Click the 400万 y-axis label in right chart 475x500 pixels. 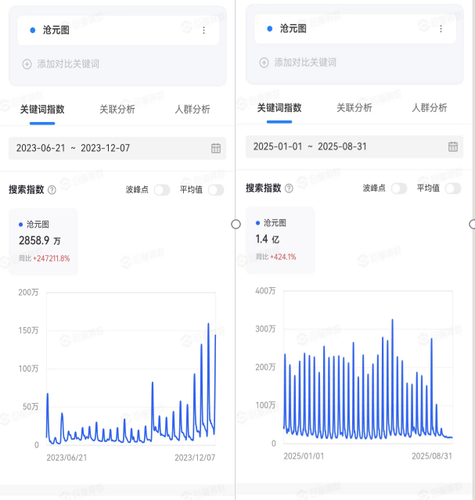tap(266, 291)
